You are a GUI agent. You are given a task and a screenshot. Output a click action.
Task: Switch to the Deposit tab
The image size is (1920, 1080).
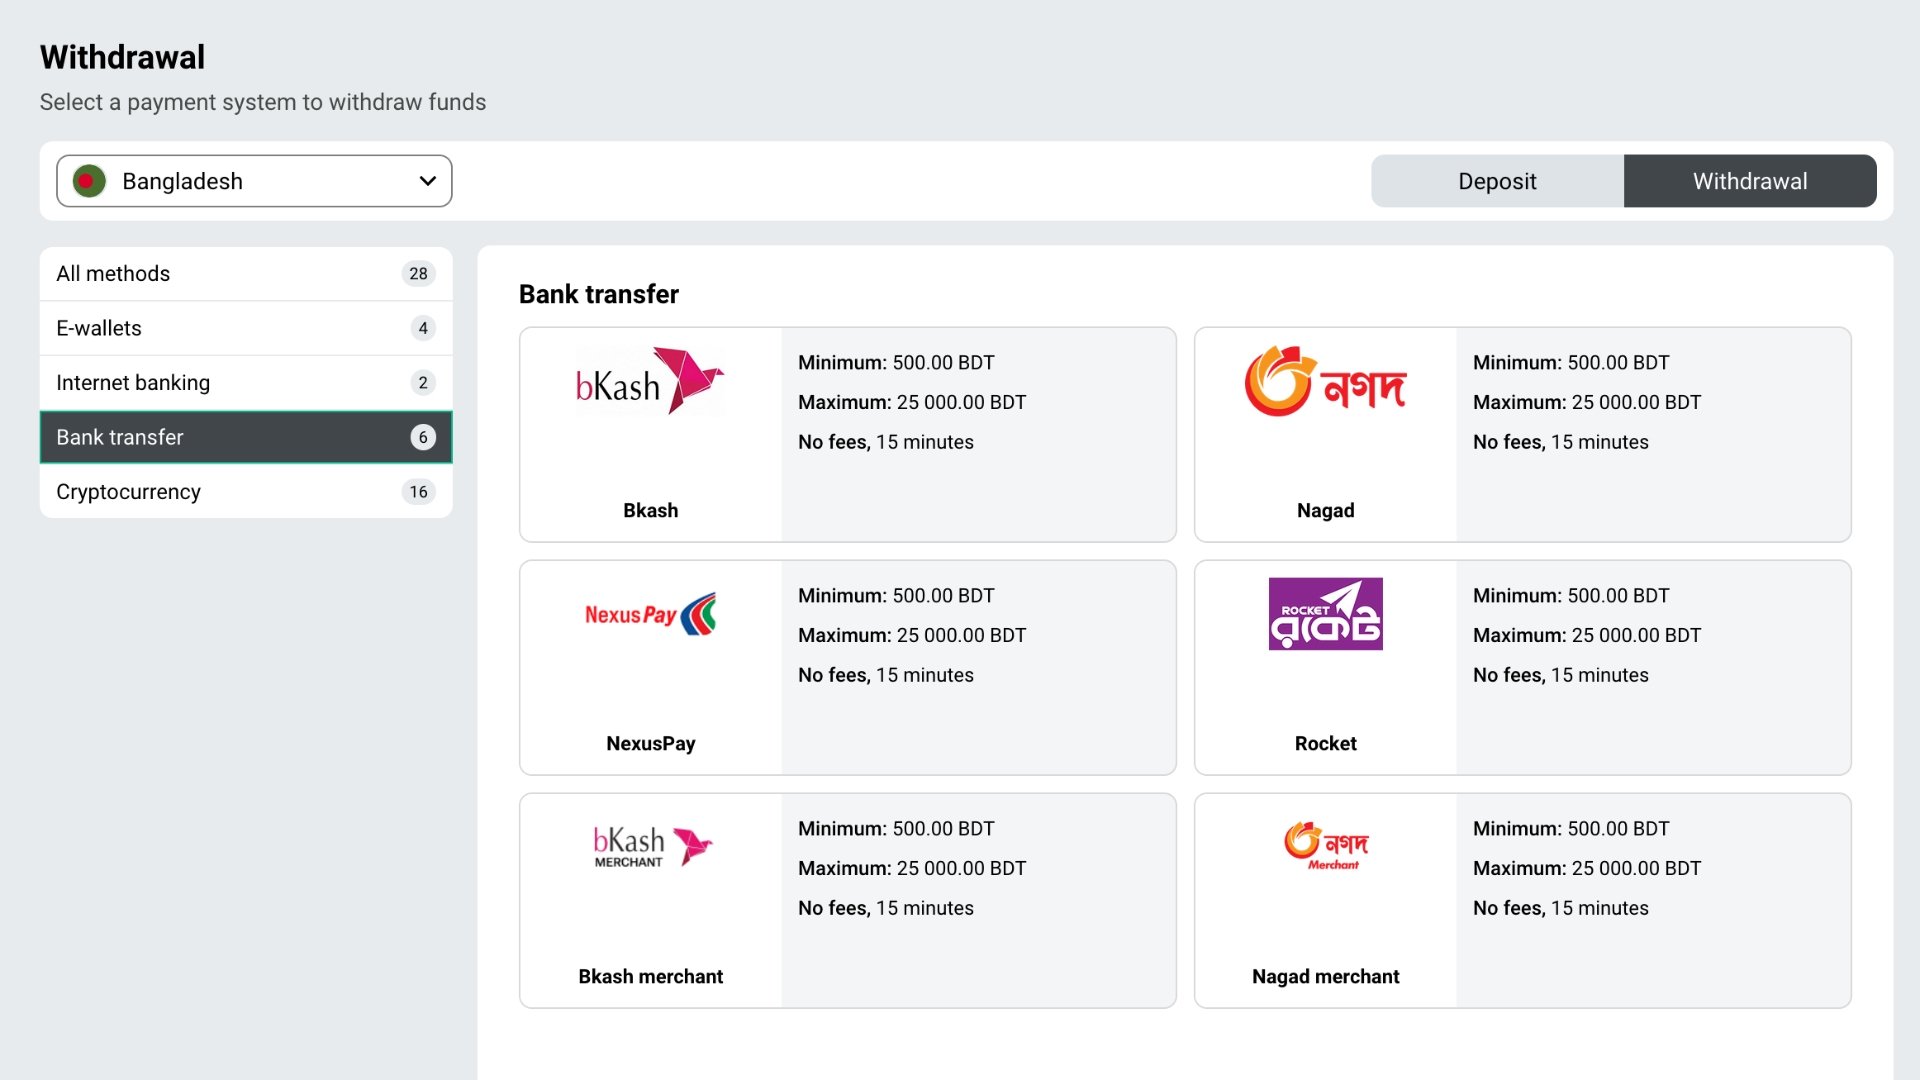coord(1497,181)
